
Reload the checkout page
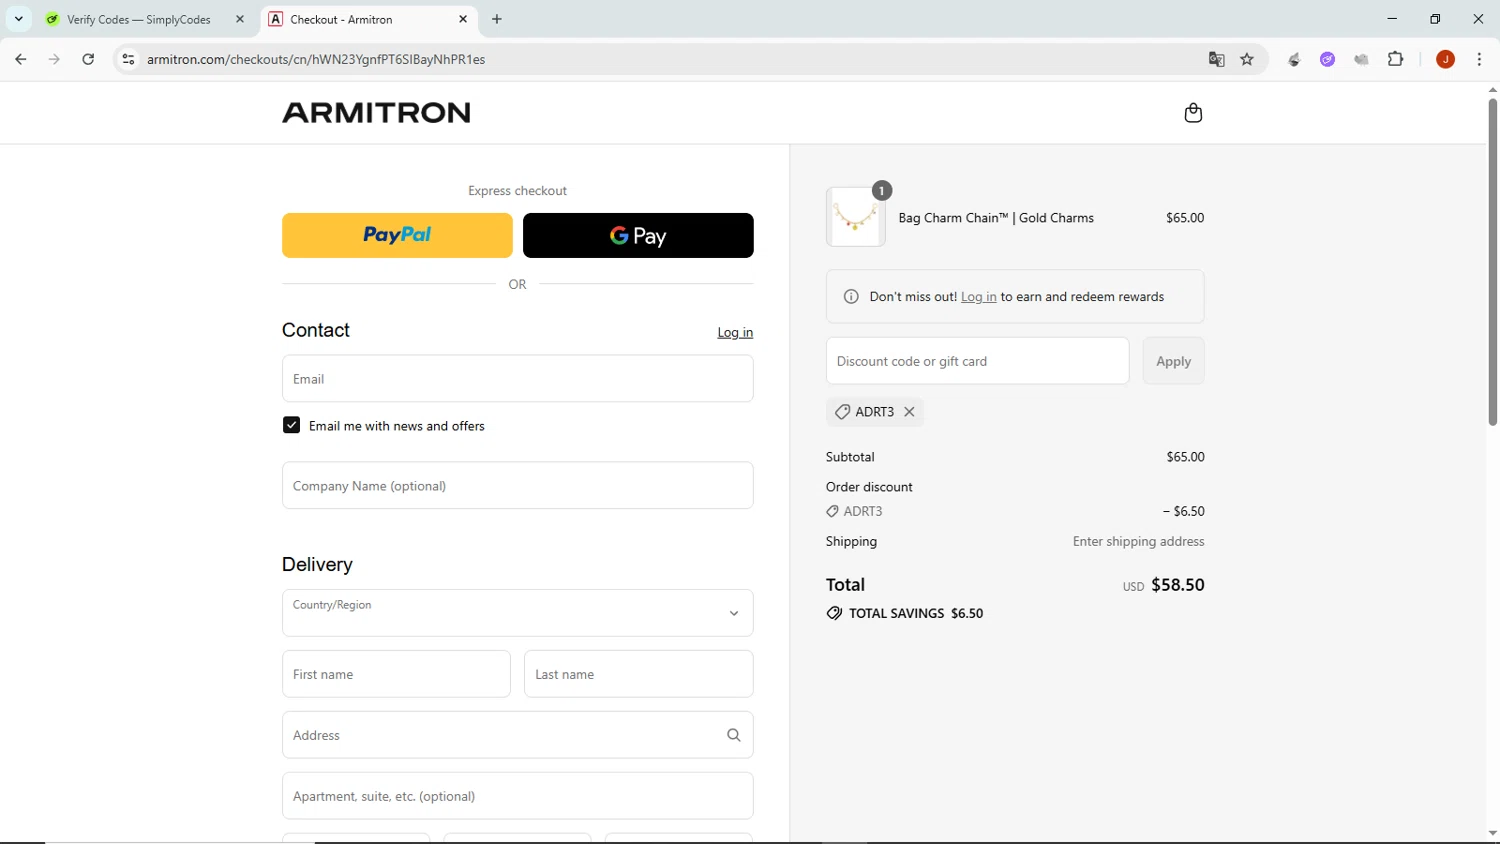pos(88,60)
